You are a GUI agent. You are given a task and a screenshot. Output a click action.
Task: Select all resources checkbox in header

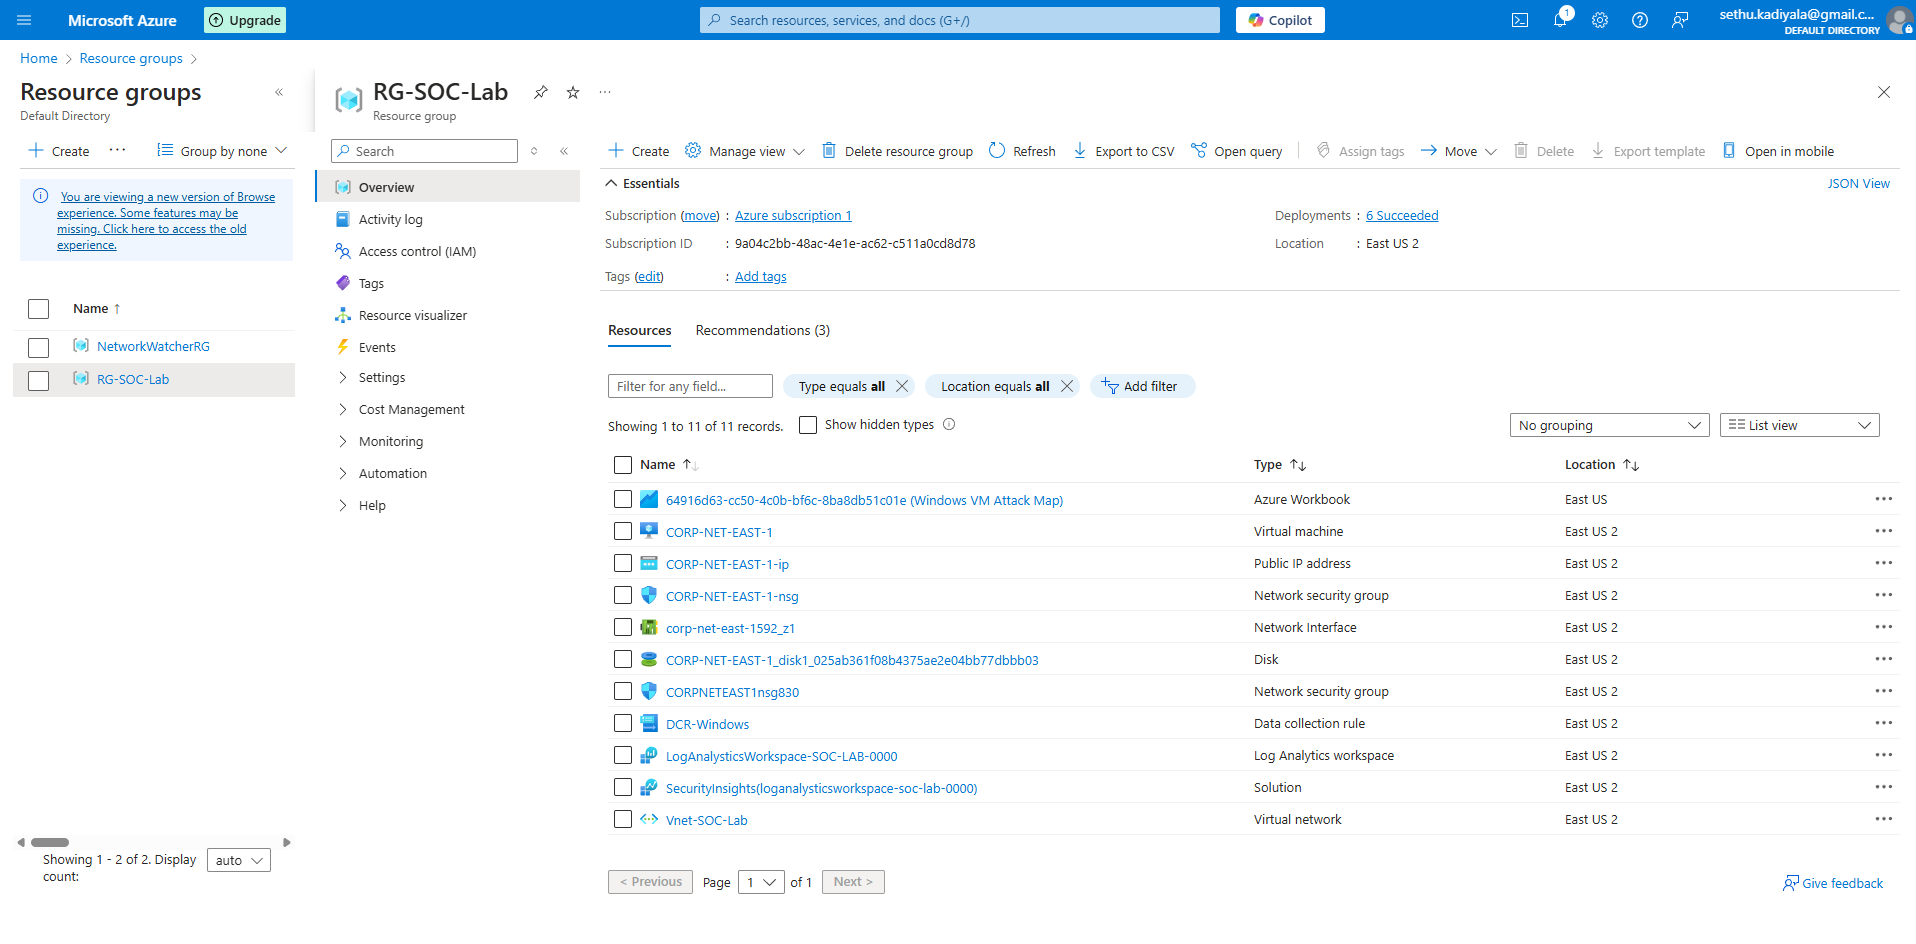point(623,465)
